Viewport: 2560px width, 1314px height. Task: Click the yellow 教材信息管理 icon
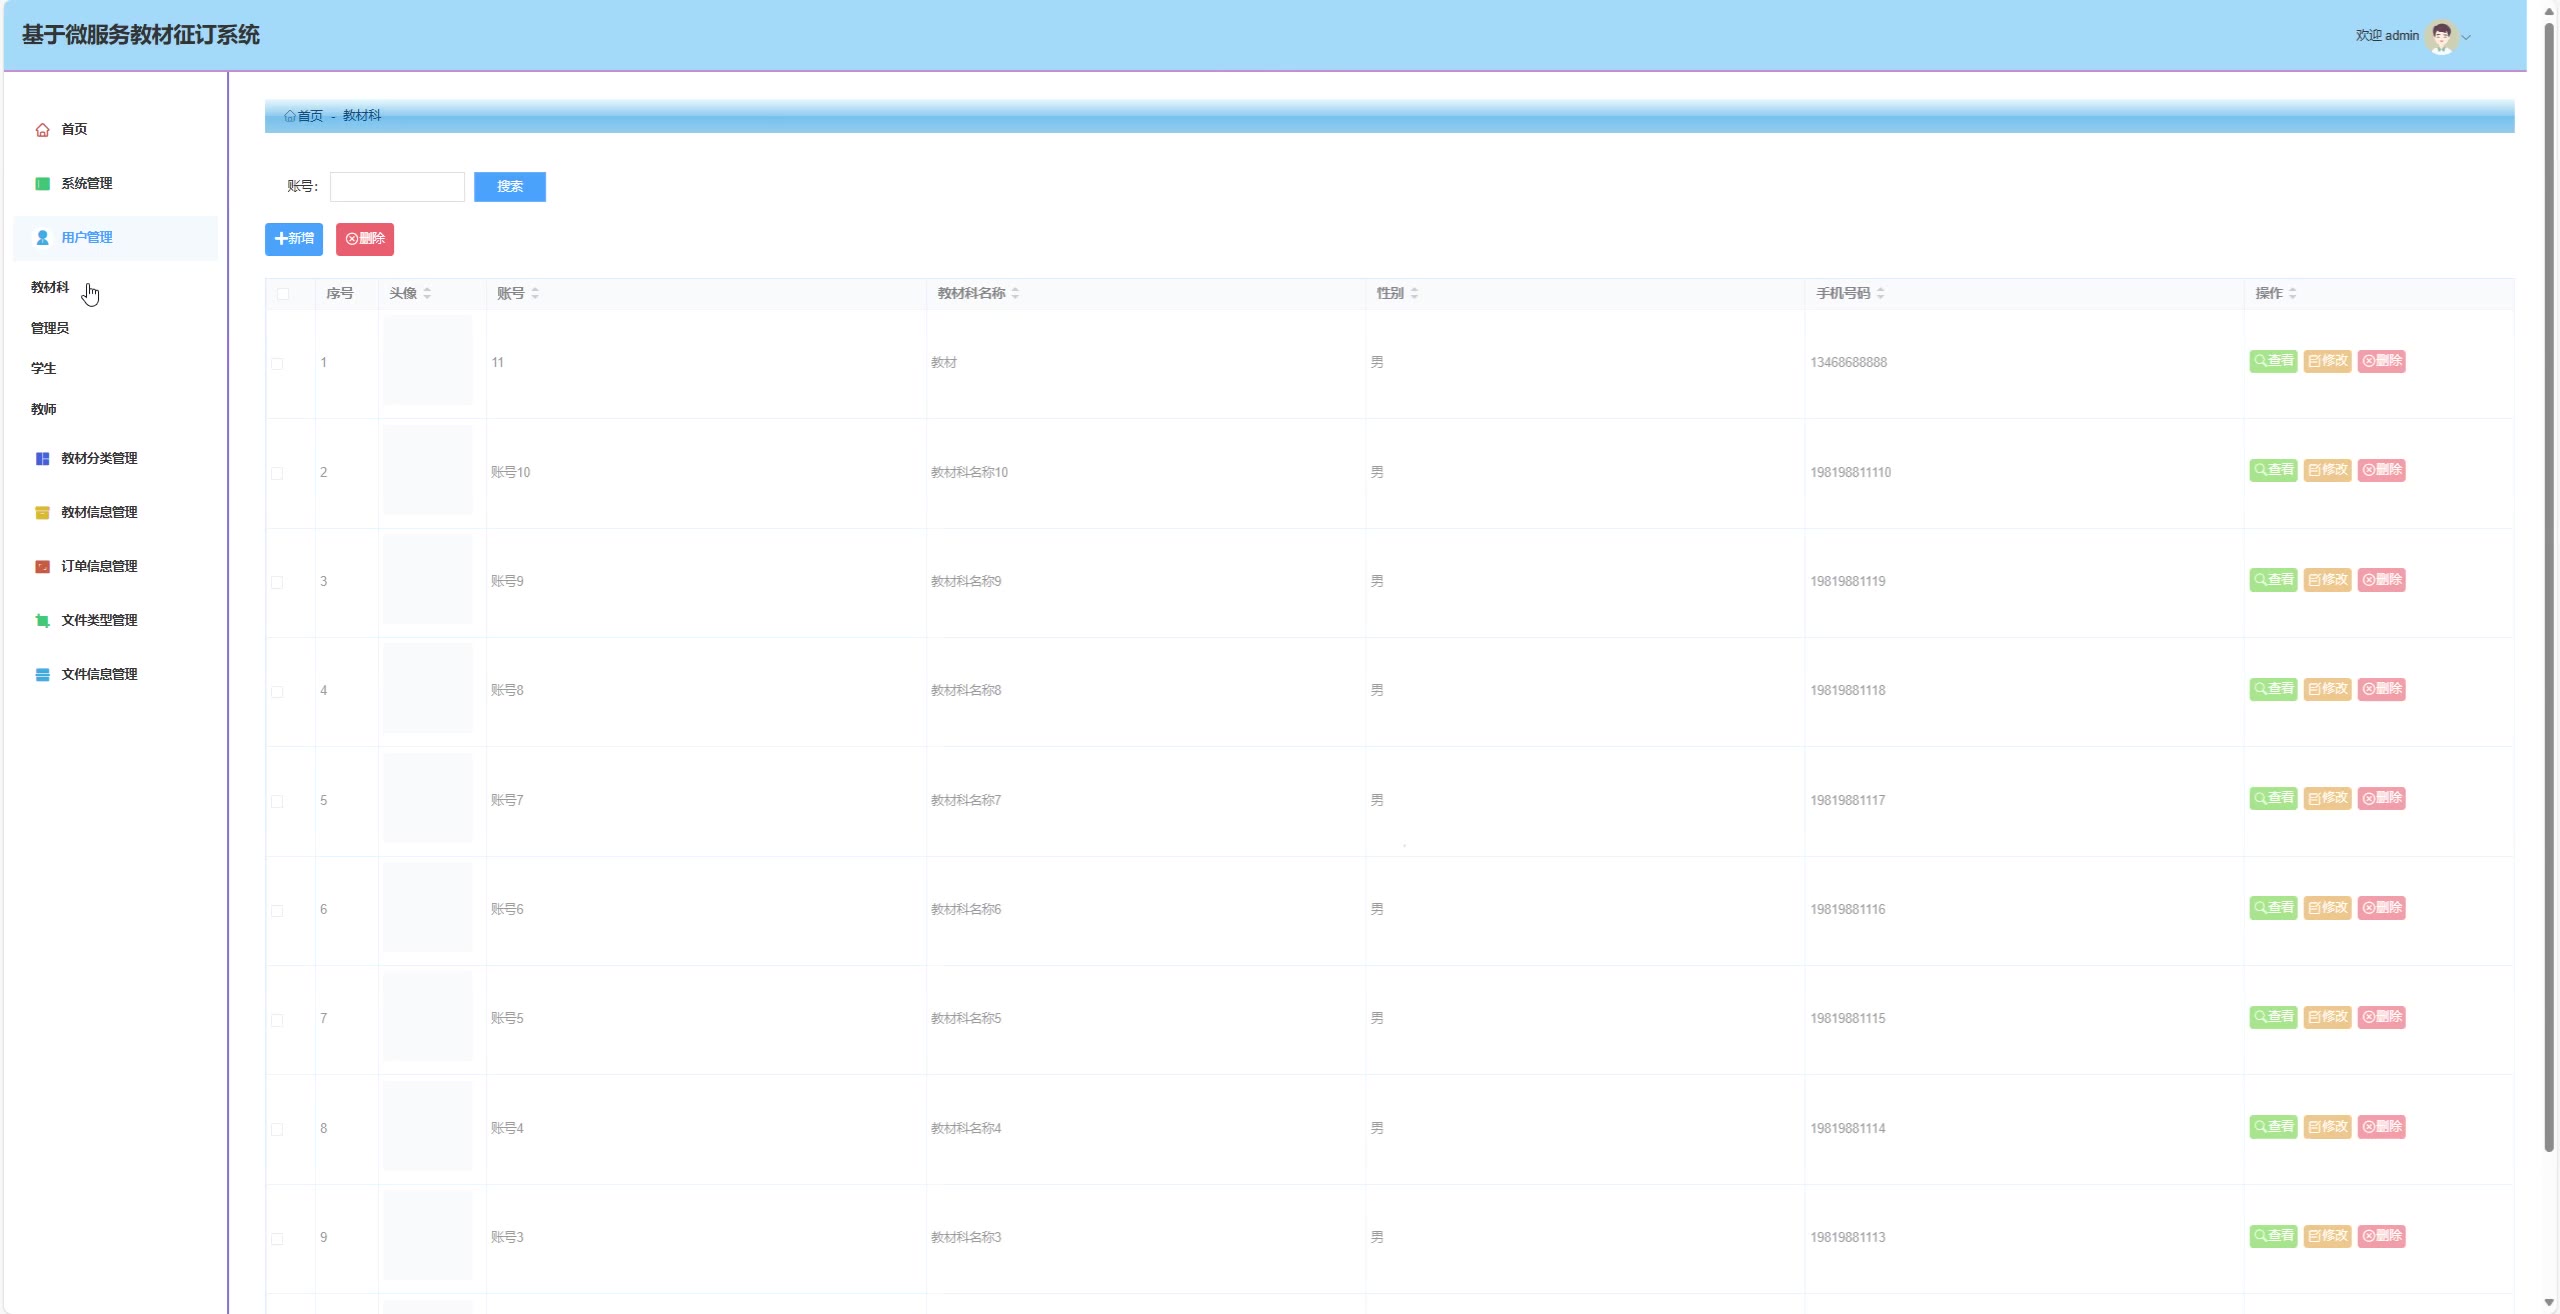(x=42, y=513)
